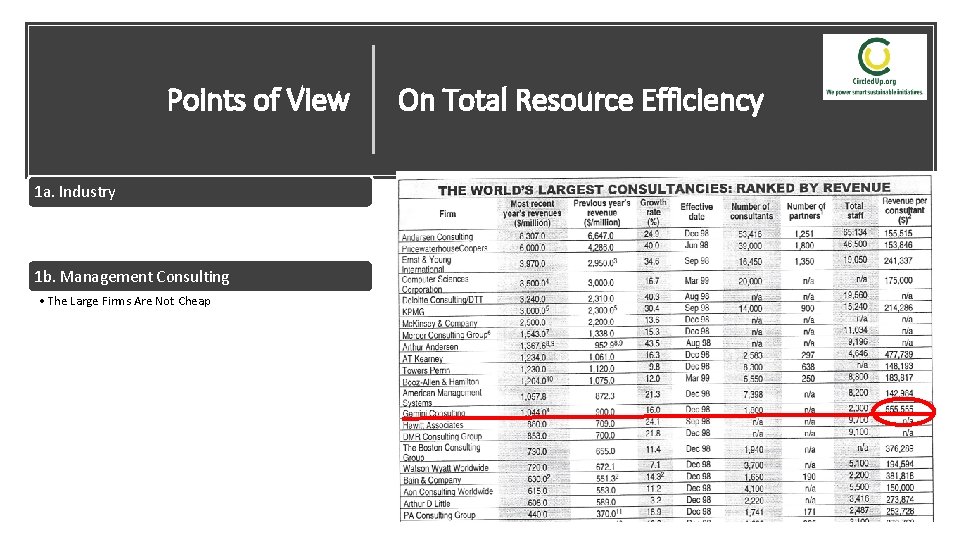Click Arthur D Little consultants value '2,220'

753,500
